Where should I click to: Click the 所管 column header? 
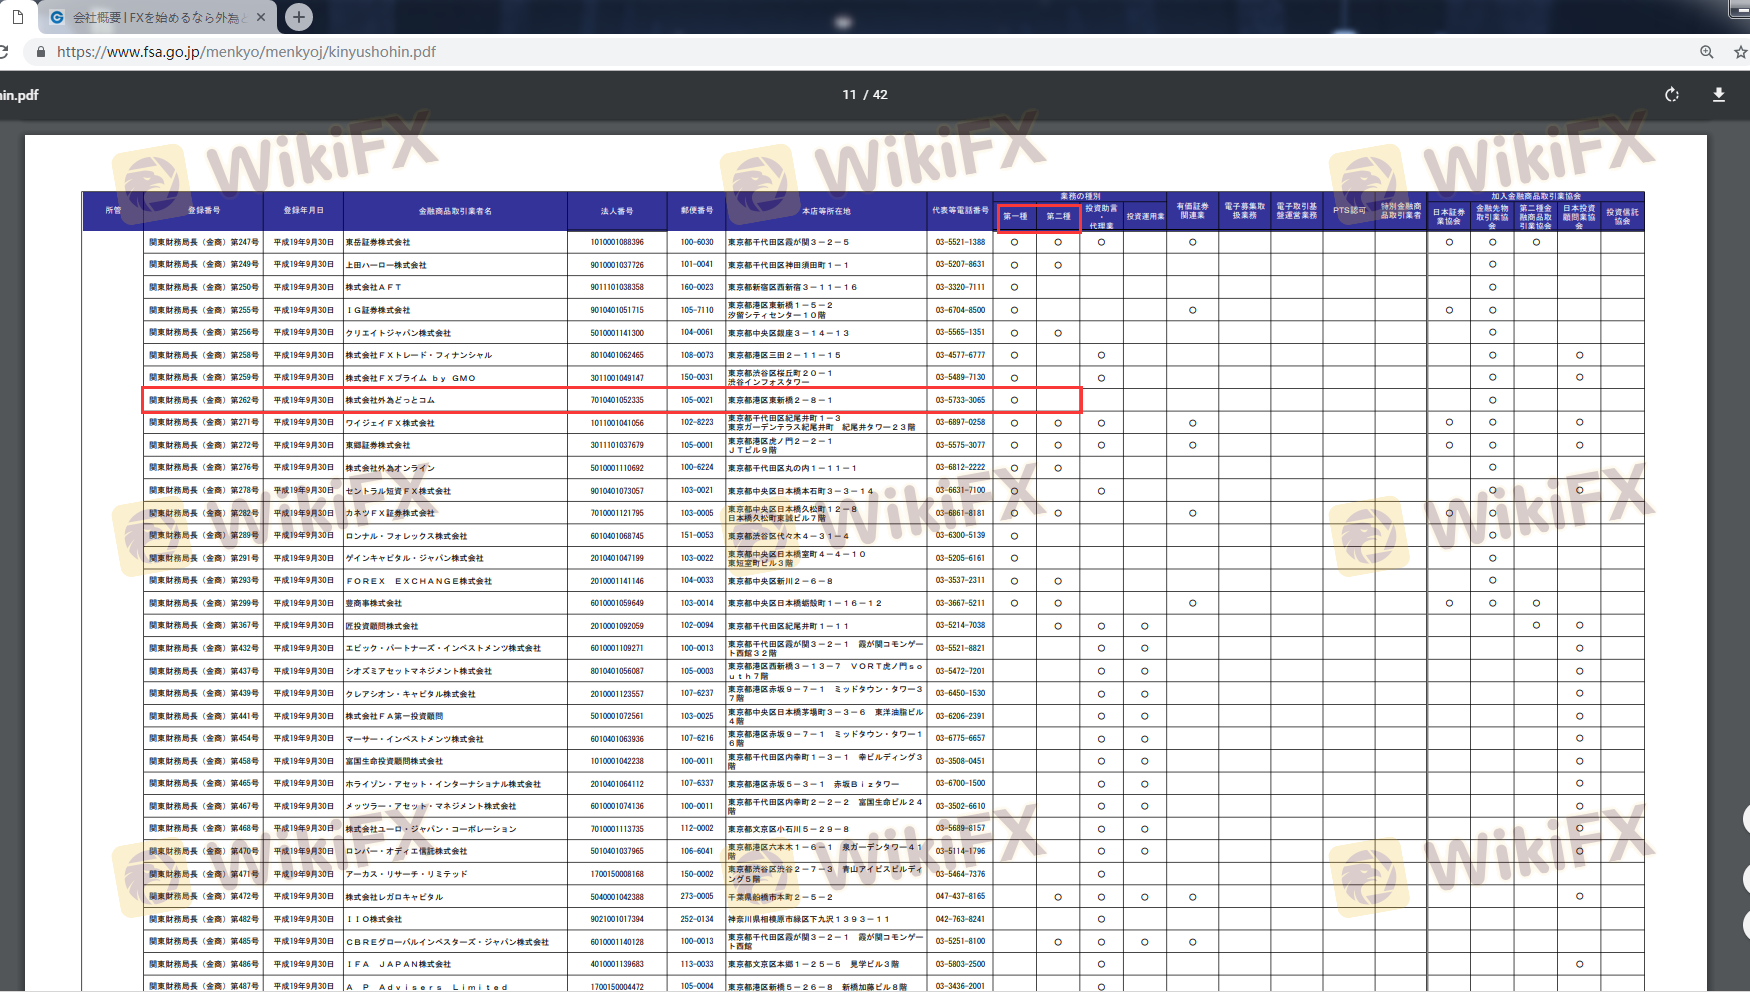(x=113, y=211)
